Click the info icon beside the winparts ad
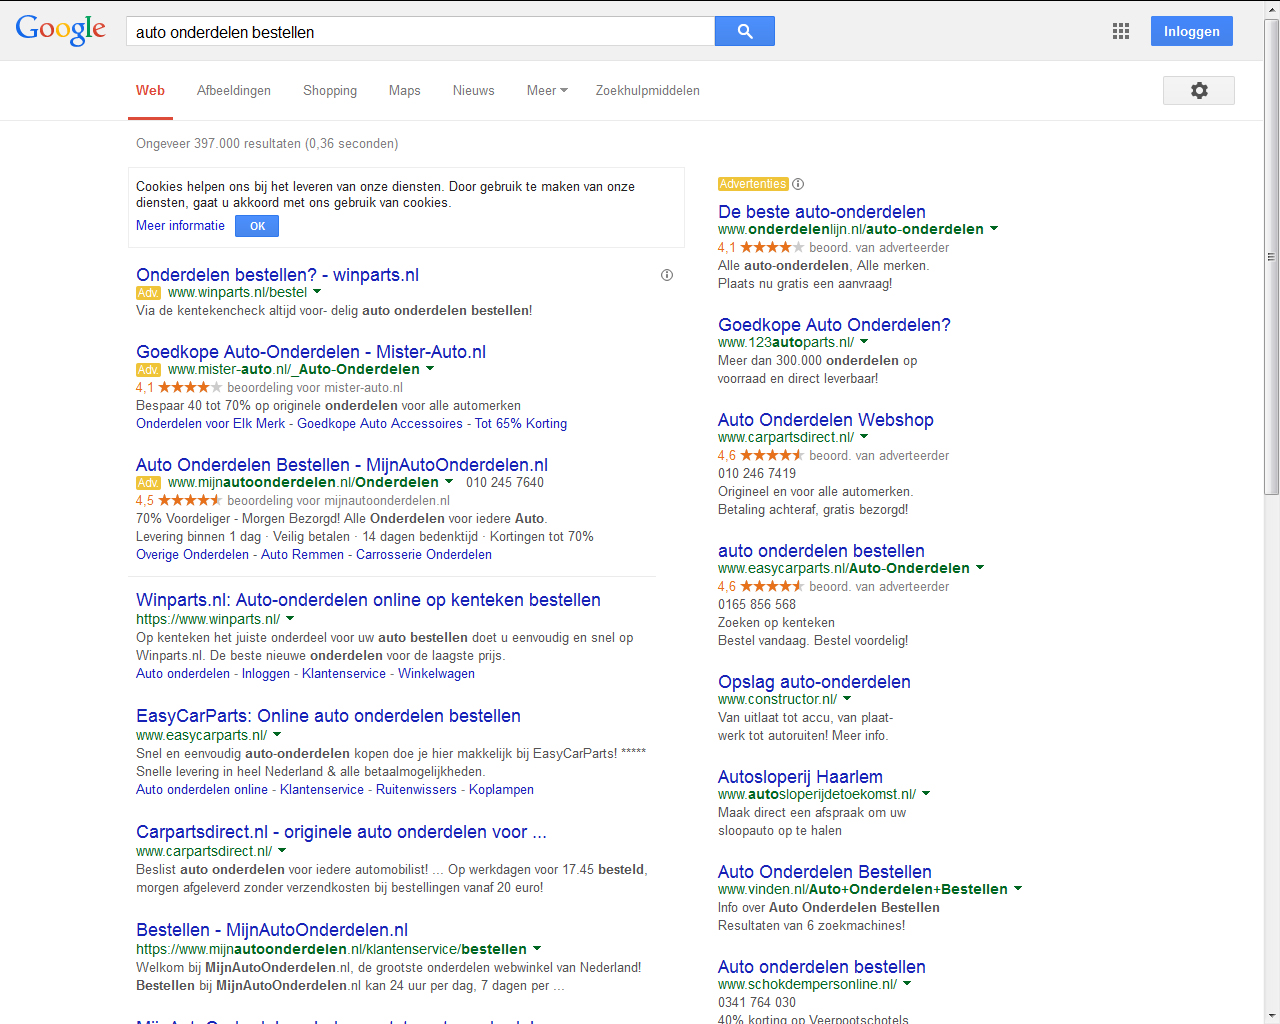Viewport: 1280px width, 1024px height. coord(667,275)
